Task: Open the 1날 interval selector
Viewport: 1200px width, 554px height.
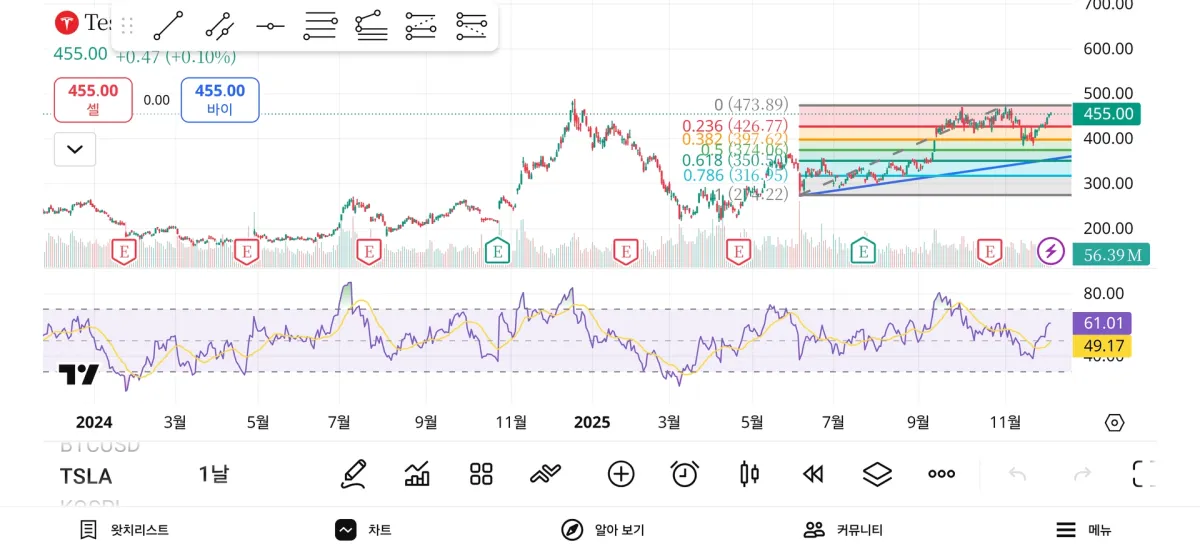Action: point(213,475)
